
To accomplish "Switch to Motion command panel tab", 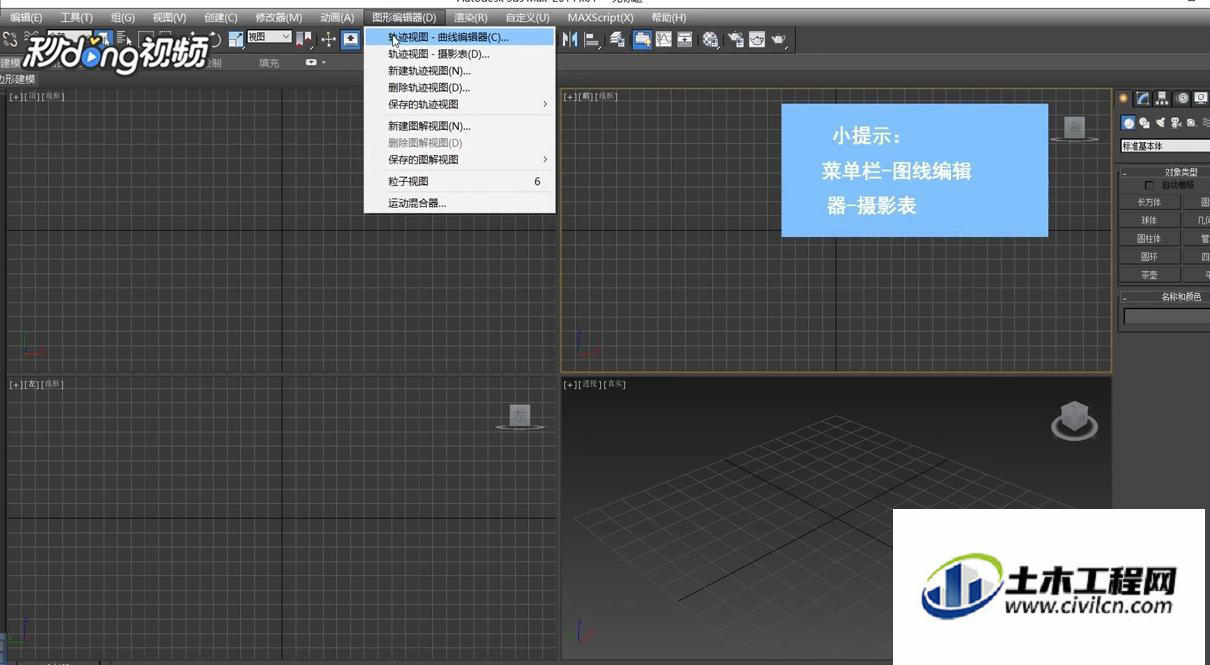I will (x=1181, y=98).
